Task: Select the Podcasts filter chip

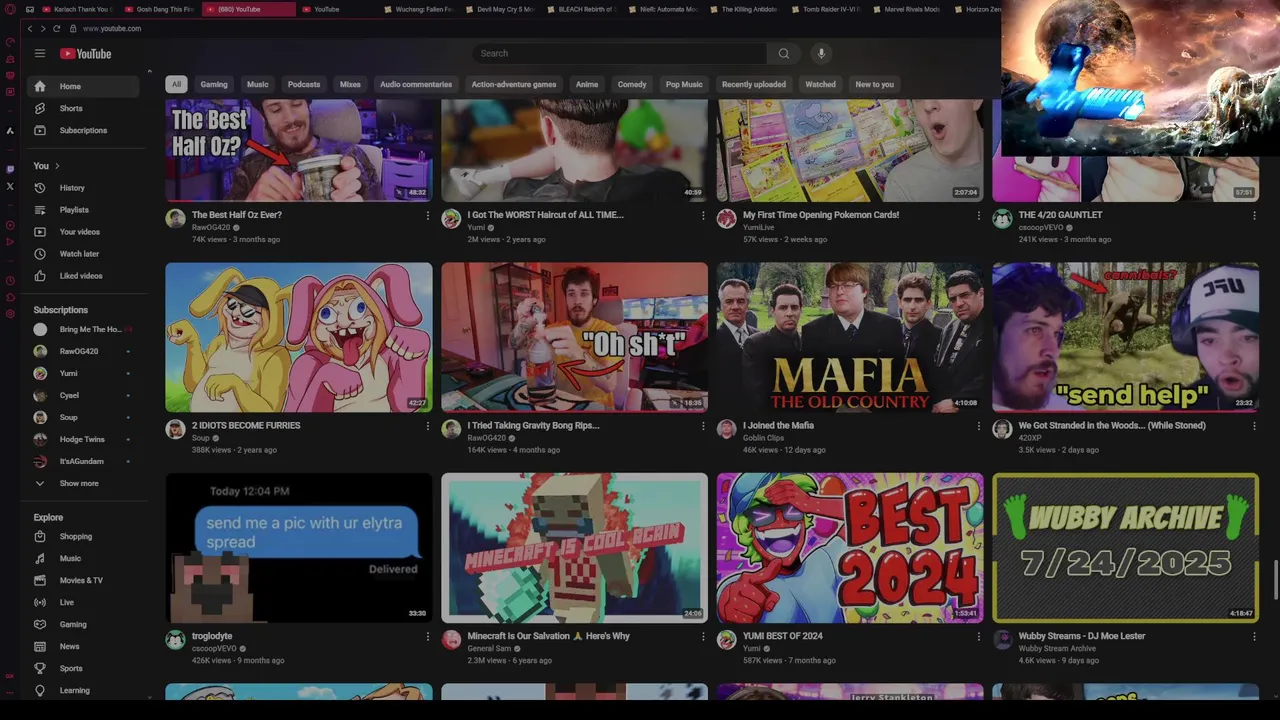Action: (304, 84)
